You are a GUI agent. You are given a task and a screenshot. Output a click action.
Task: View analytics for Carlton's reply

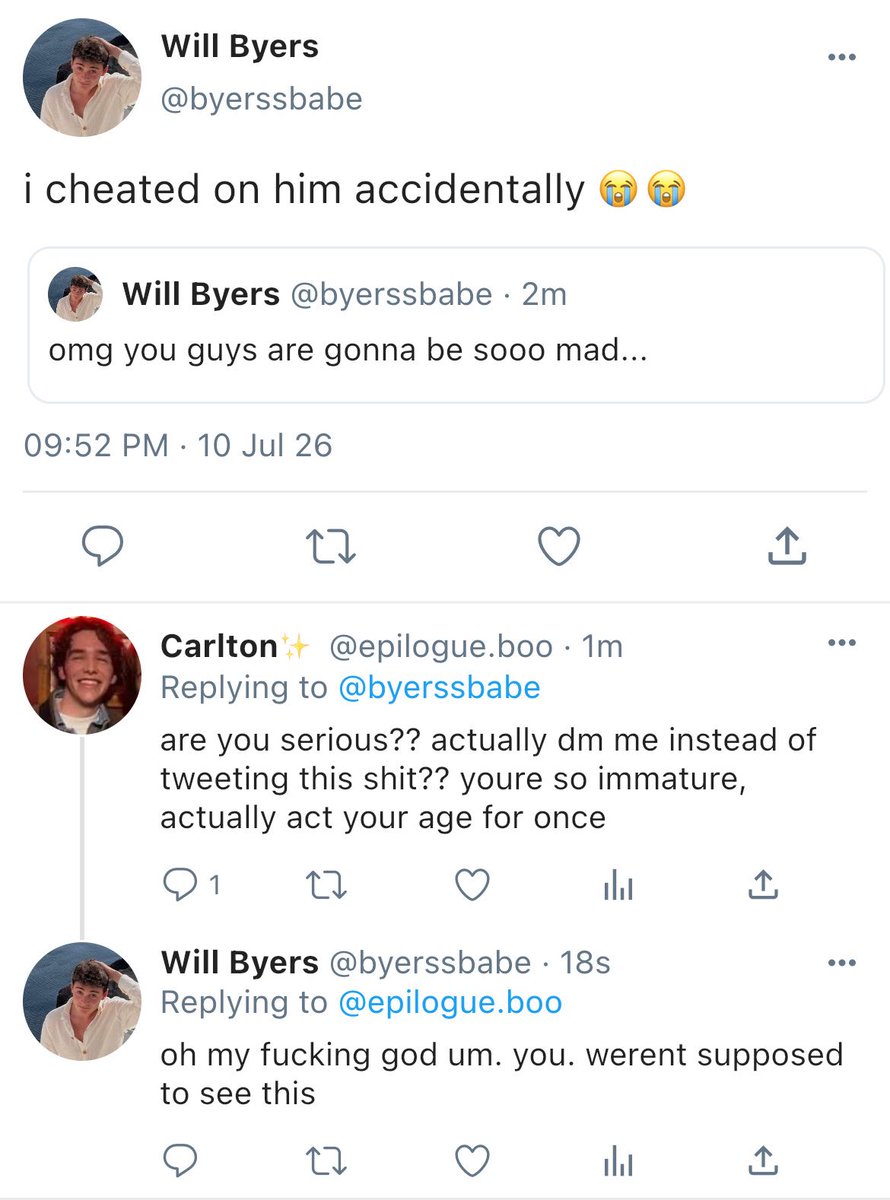coord(617,885)
